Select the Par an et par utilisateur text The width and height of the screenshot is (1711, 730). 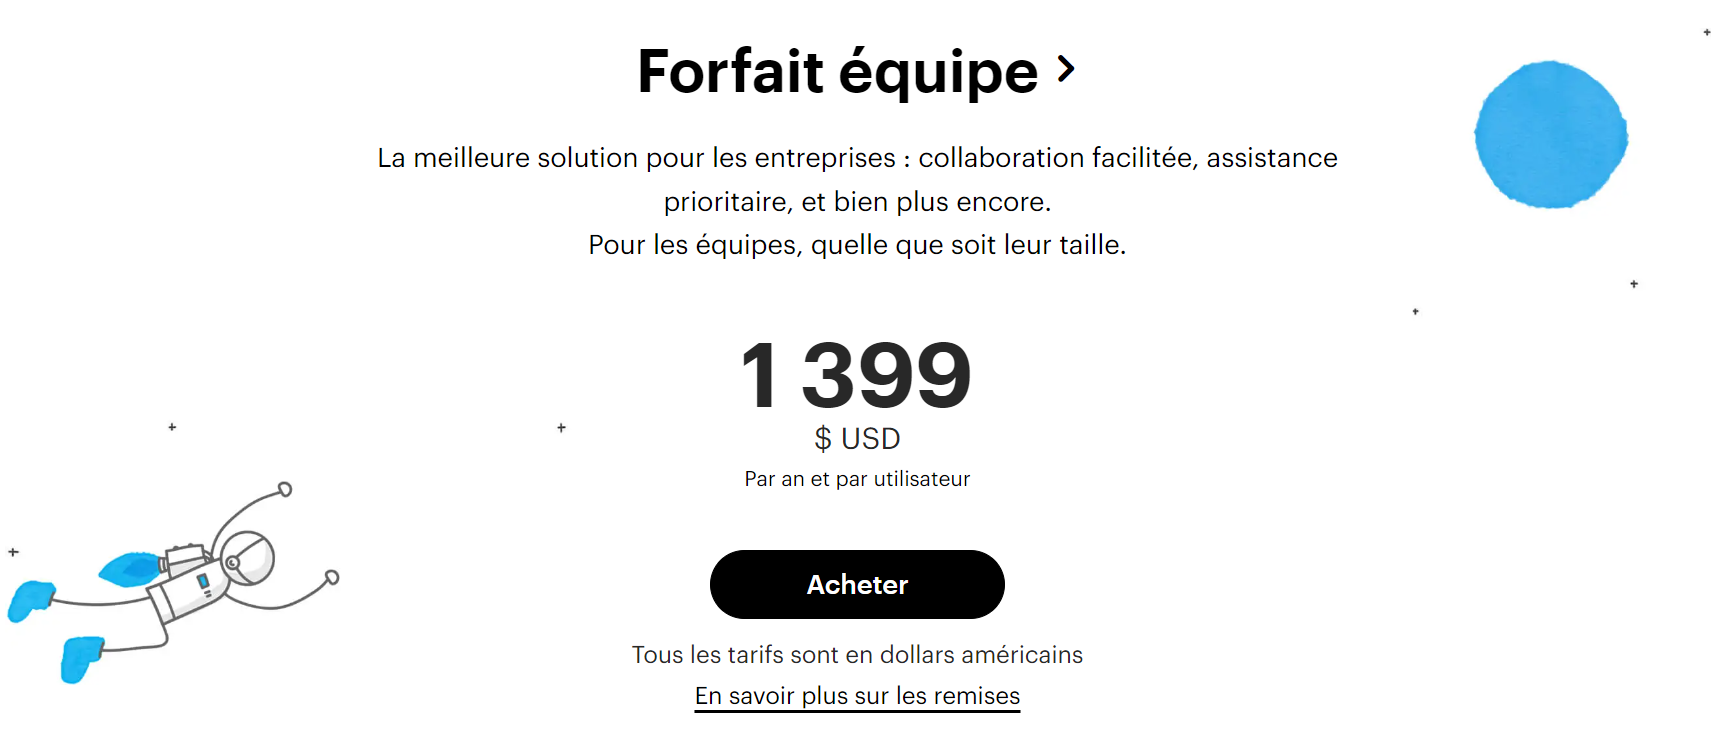[856, 478]
